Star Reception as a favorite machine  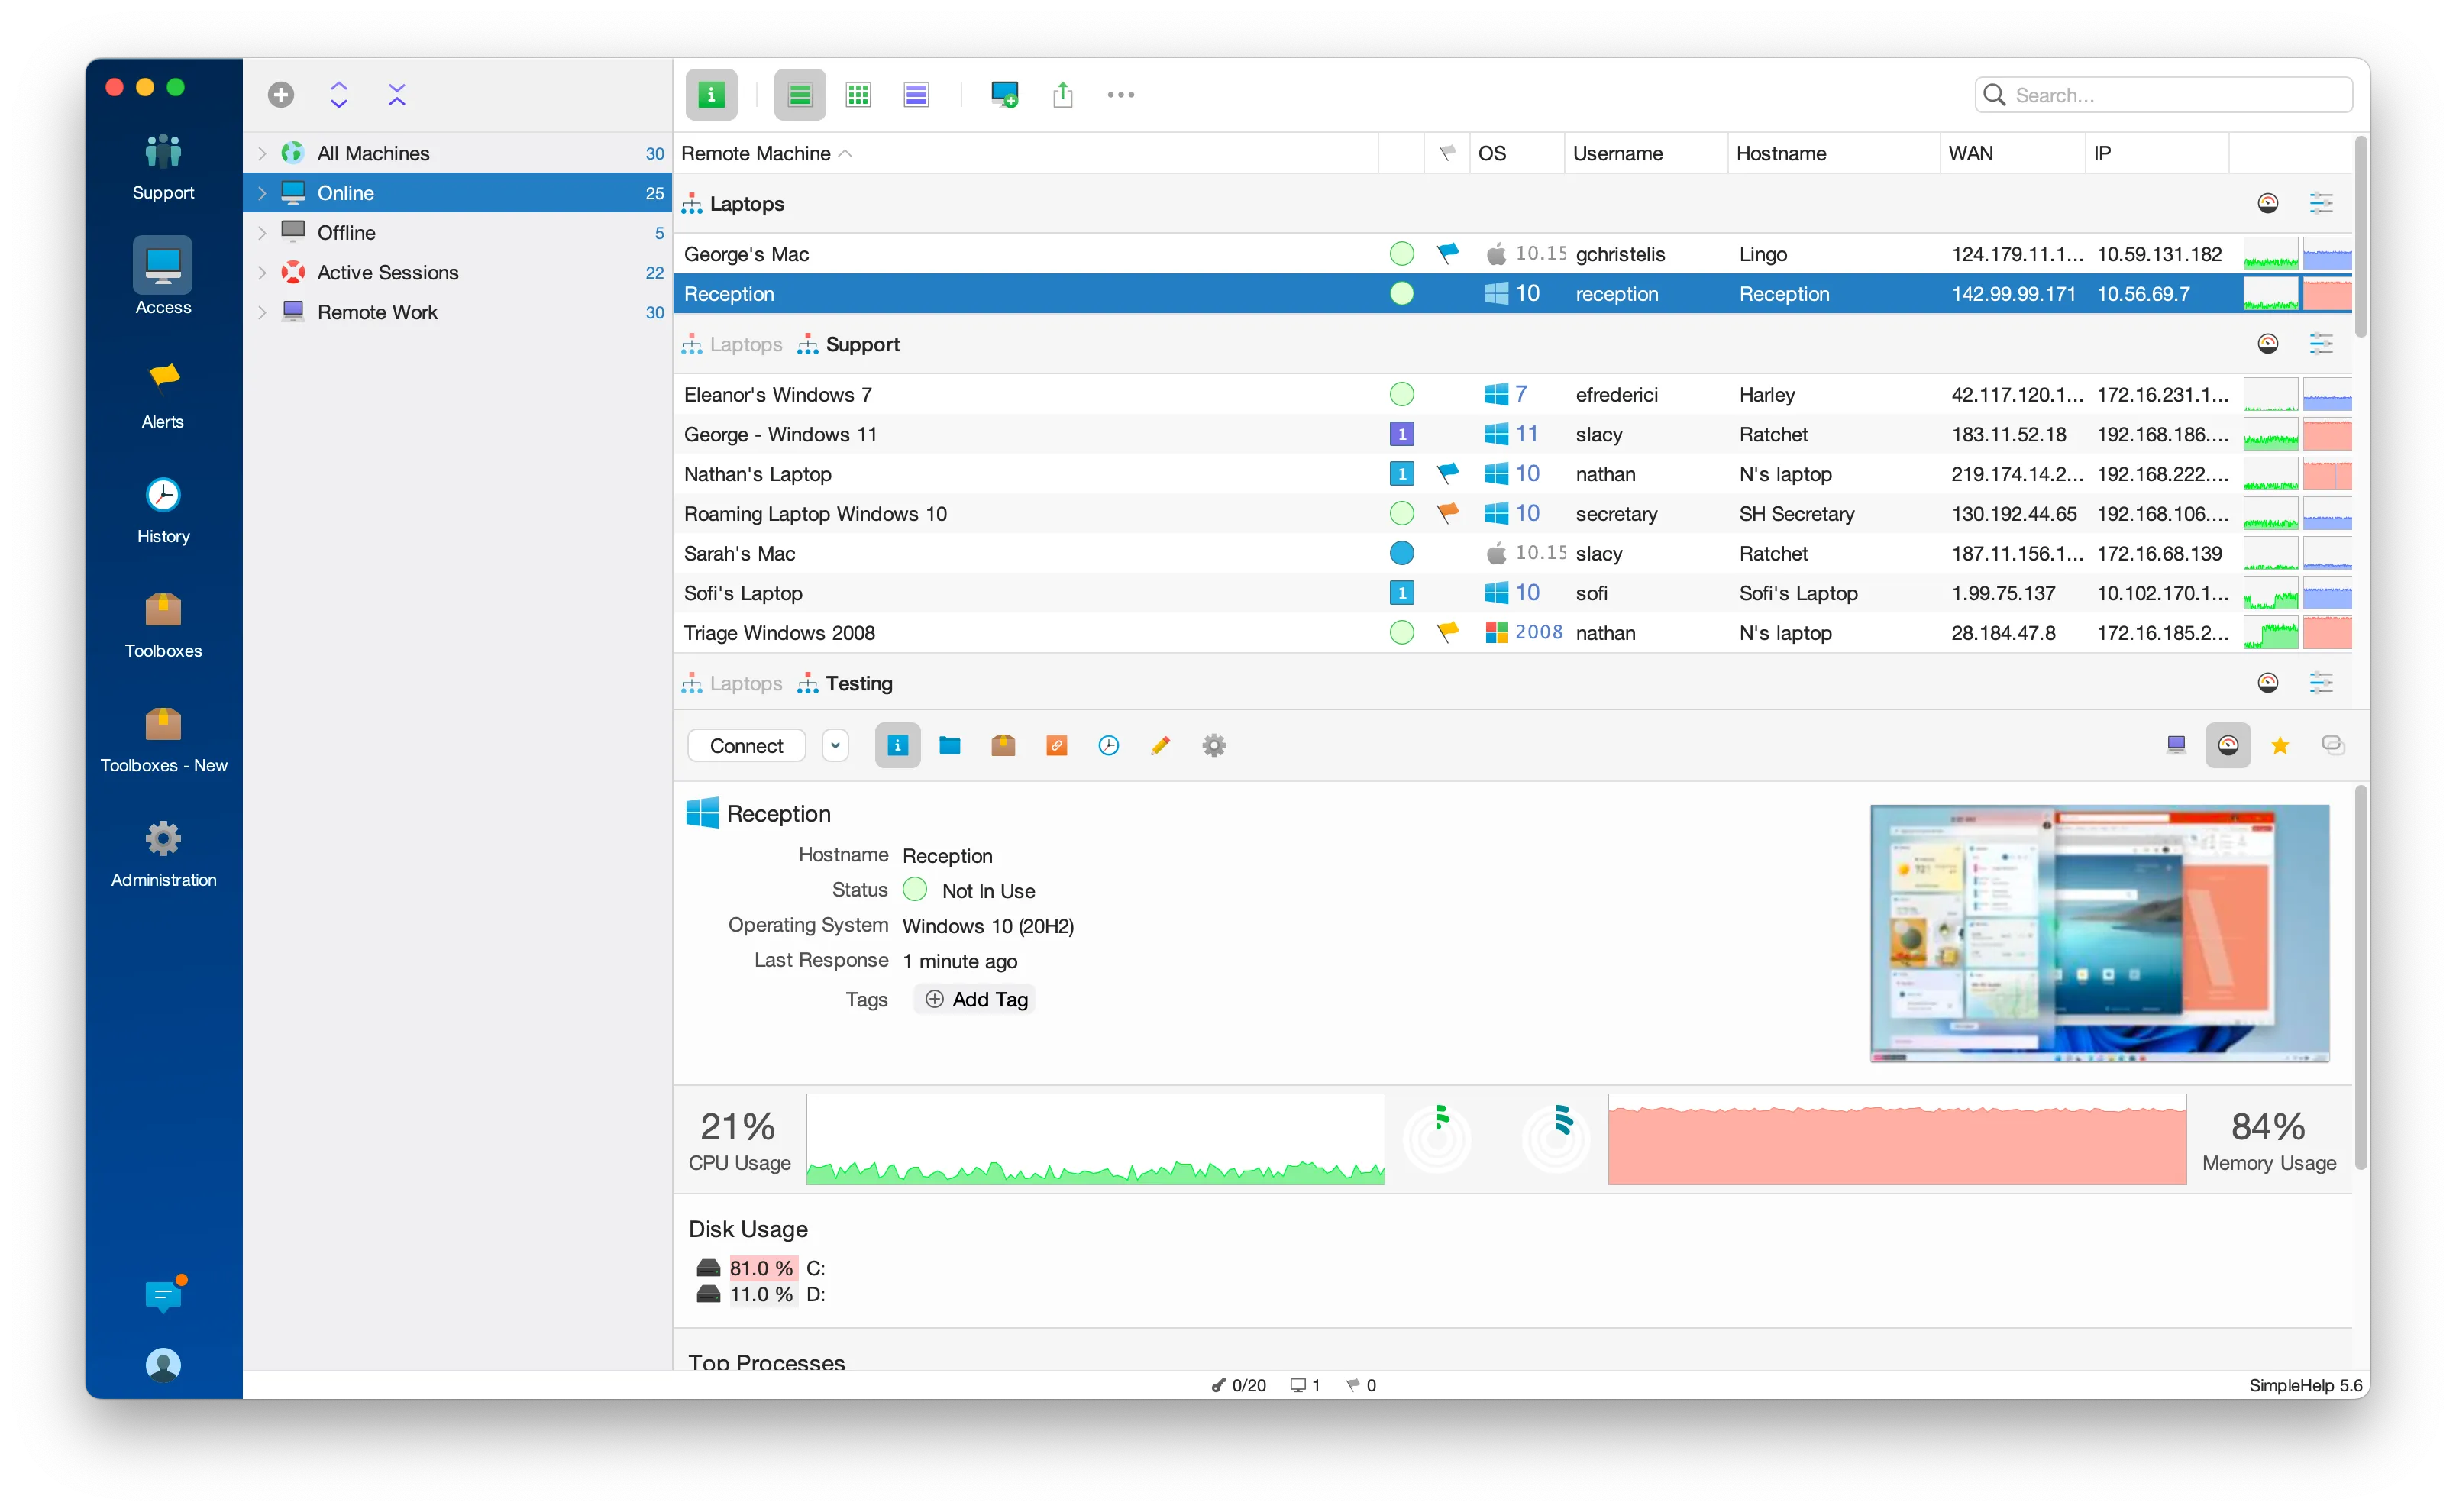[x=2280, y=745]
